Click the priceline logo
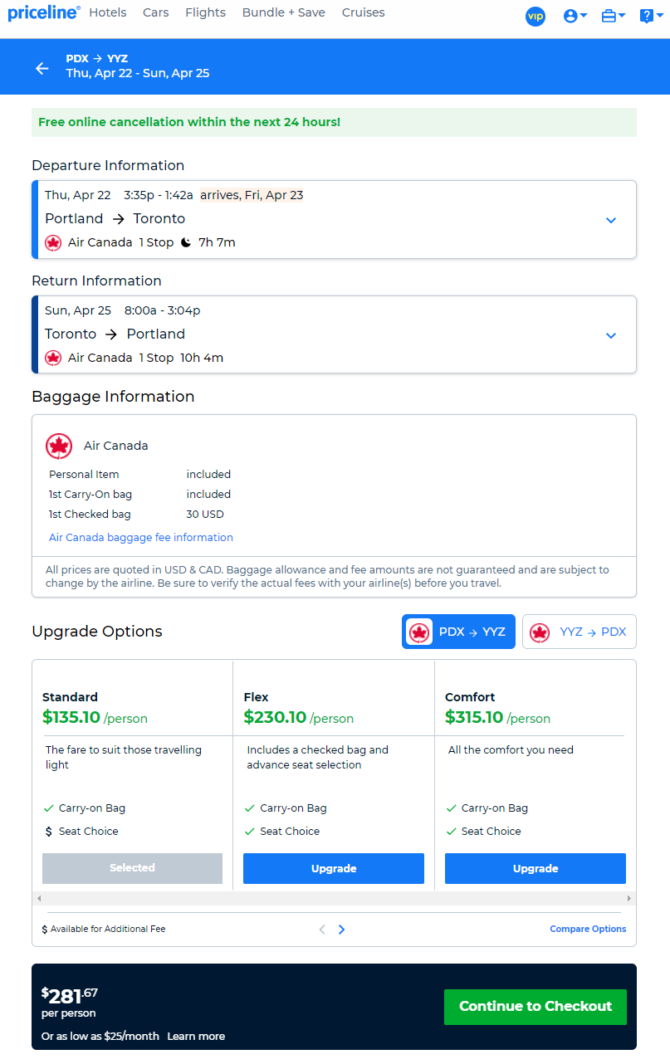This screenshot has width=670, height=1064. pyautogui.click(x=43, y=13)
